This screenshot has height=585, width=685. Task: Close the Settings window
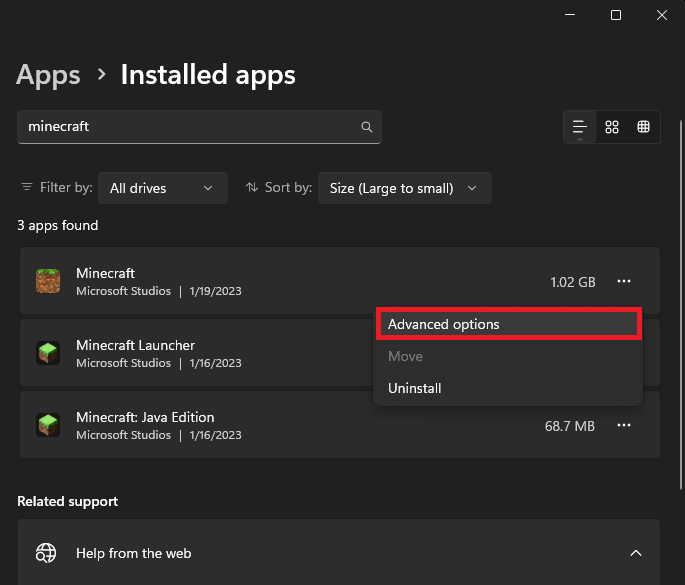pos(662,15)
